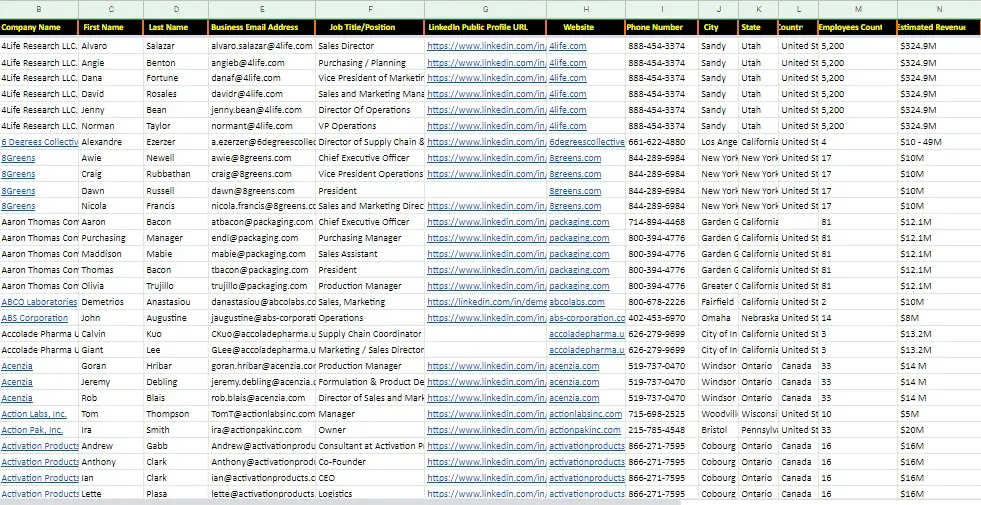Open the ABCO Laboratories company link
Image resolution: width=981 pixels, height=505 pixels.
coord(39,302)
